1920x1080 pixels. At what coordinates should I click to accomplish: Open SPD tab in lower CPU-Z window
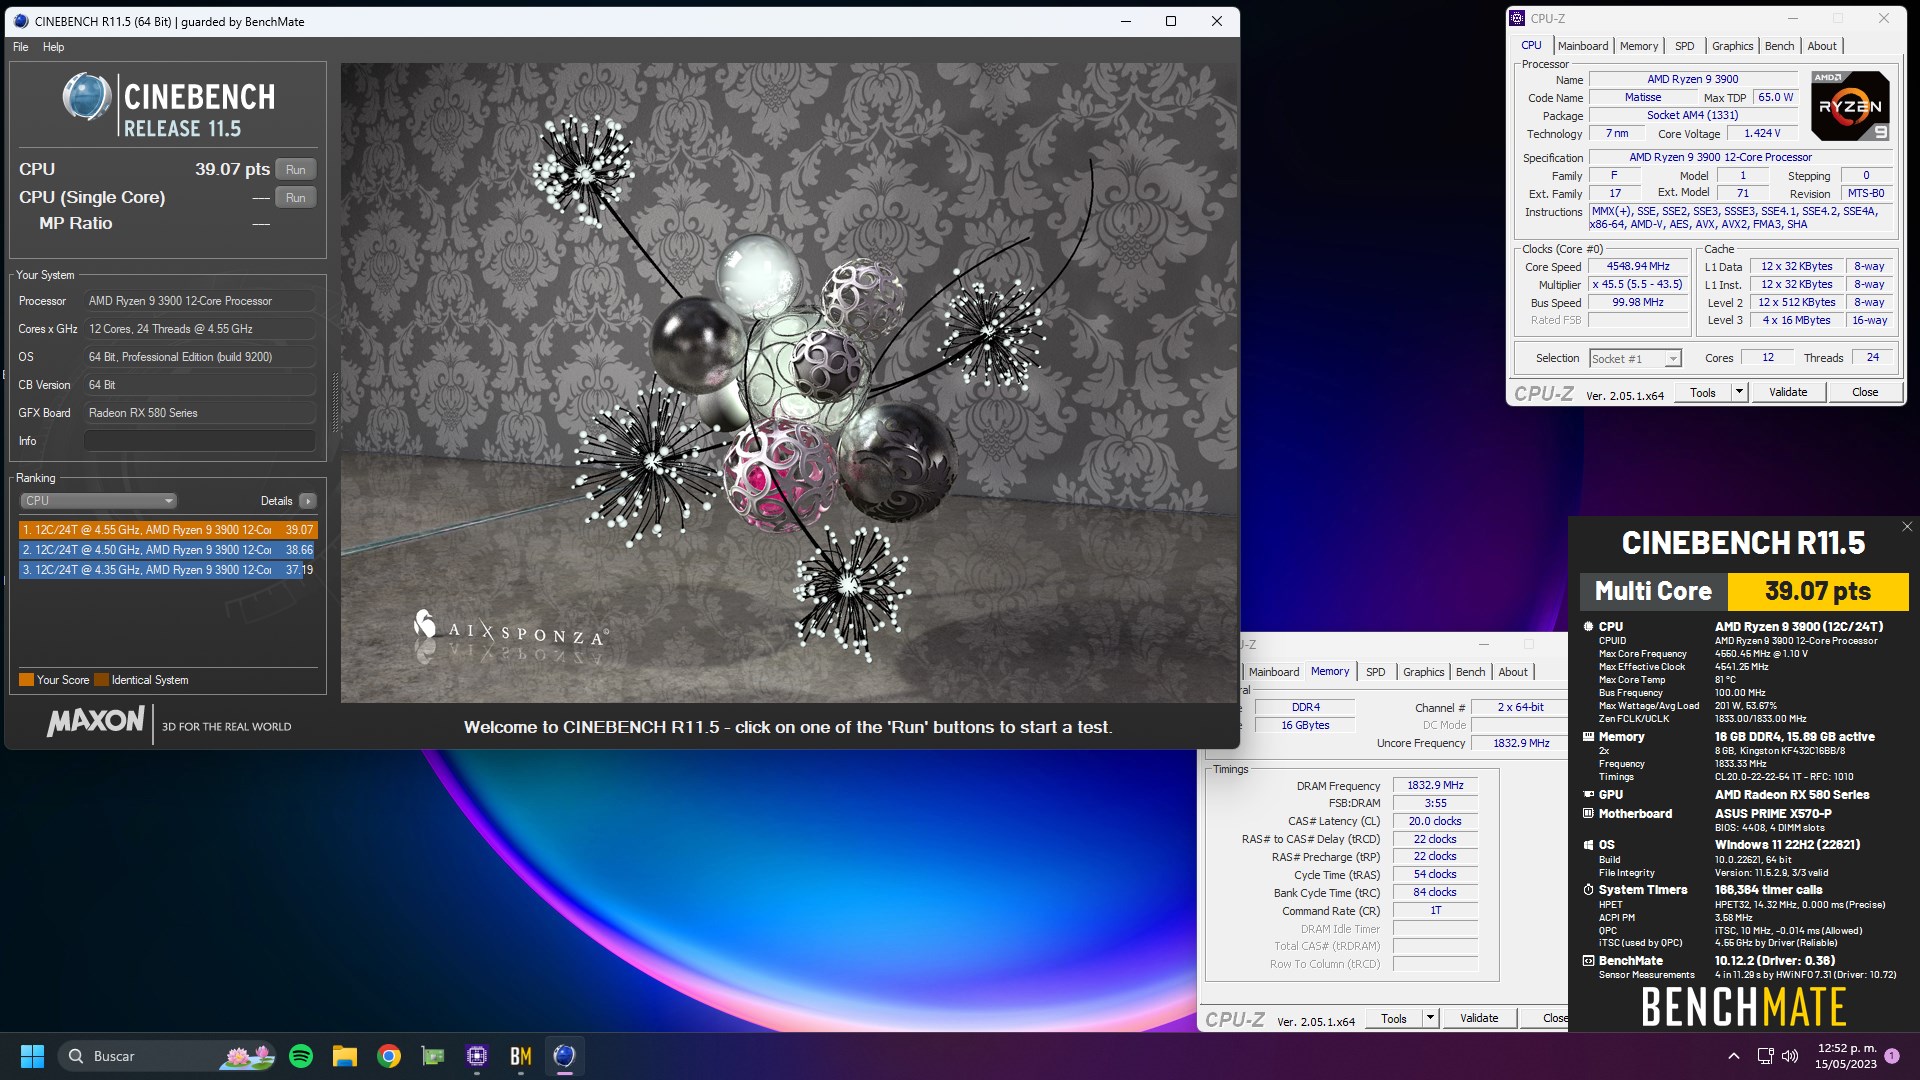coord(1376,672)
